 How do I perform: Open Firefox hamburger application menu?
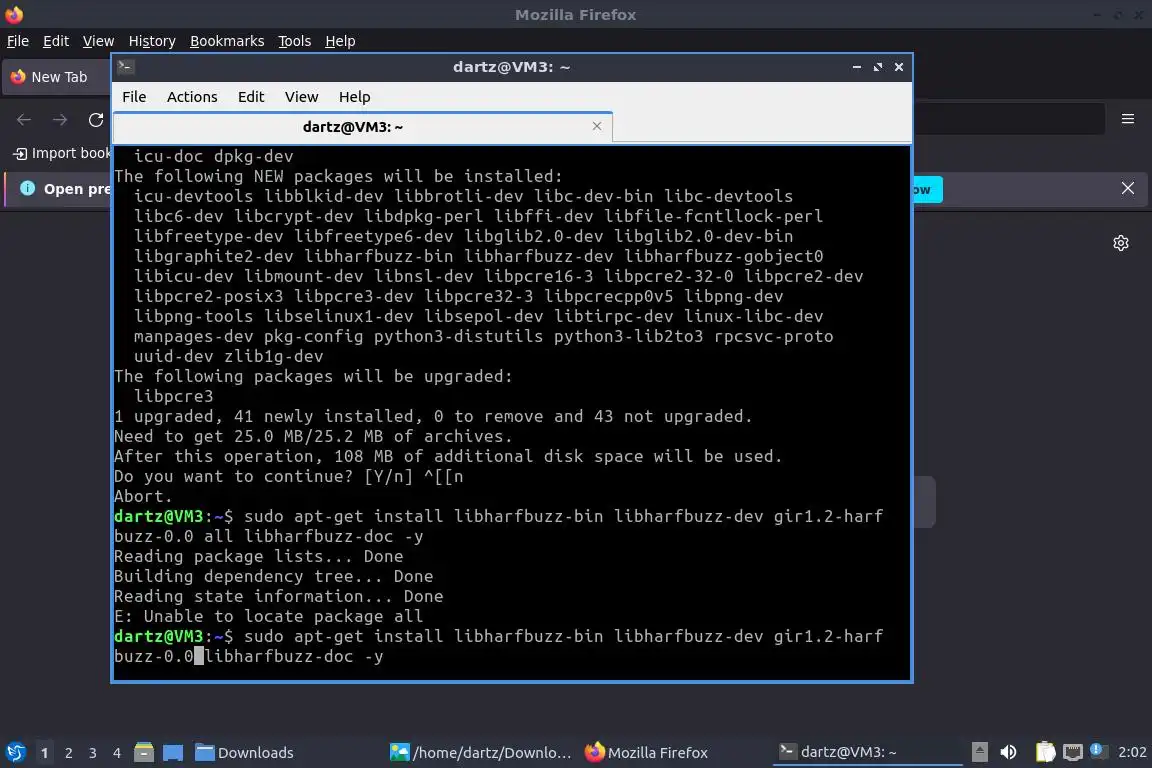[x=1128, y=119]
